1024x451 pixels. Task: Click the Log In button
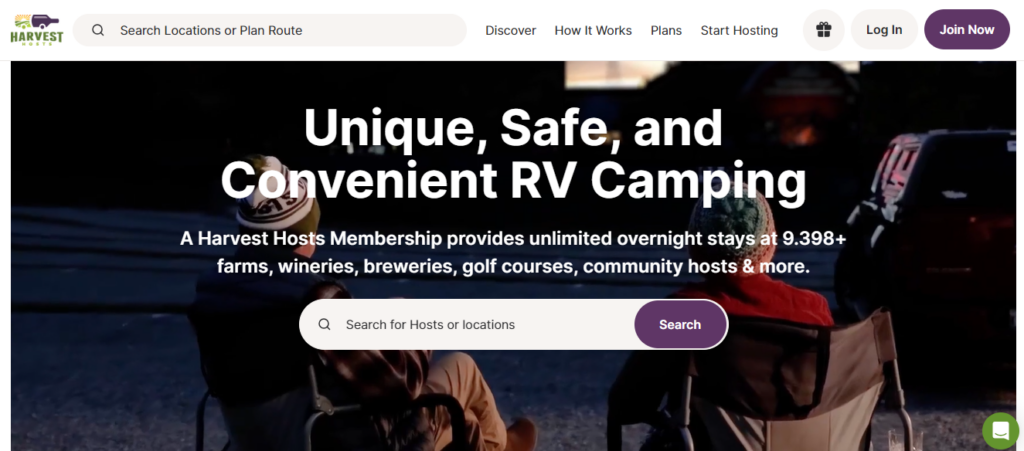pyautogui.click(x=884, y=30)
